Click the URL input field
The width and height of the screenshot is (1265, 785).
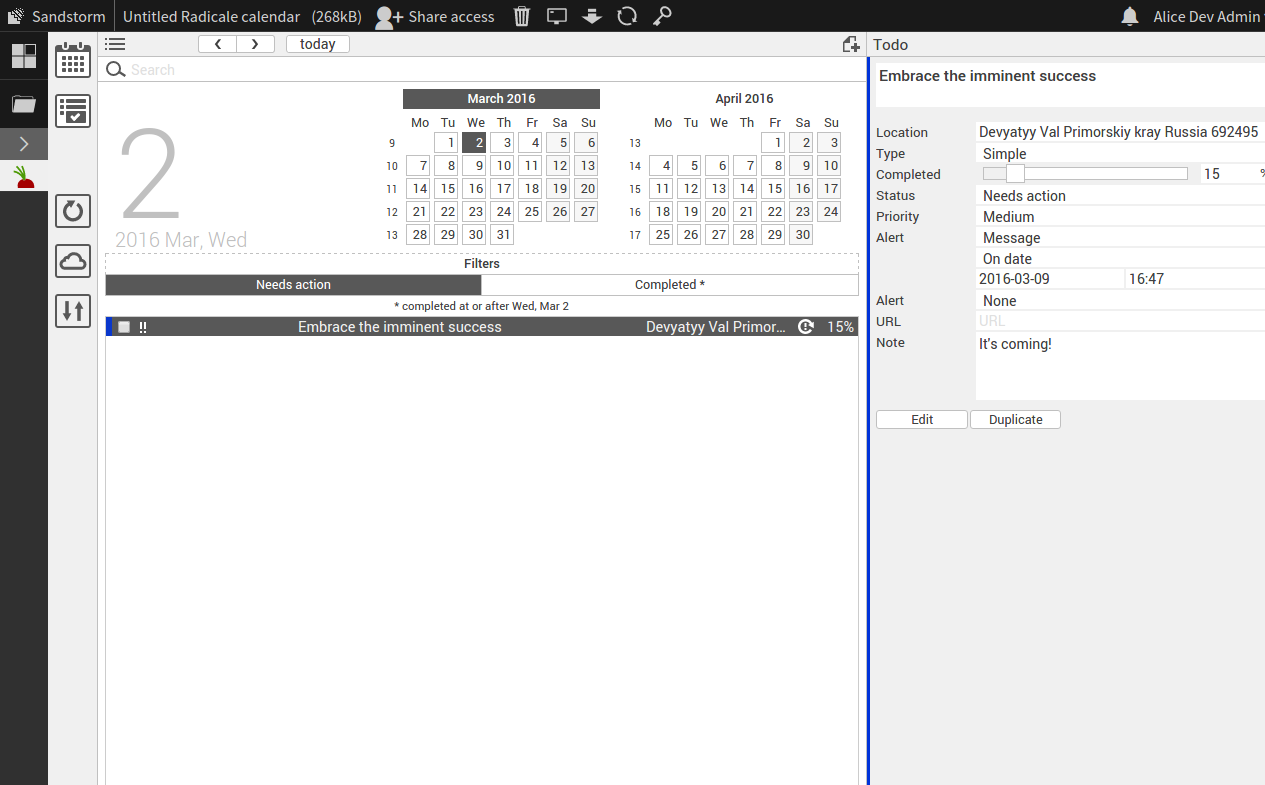click(x=1120, y=321)
